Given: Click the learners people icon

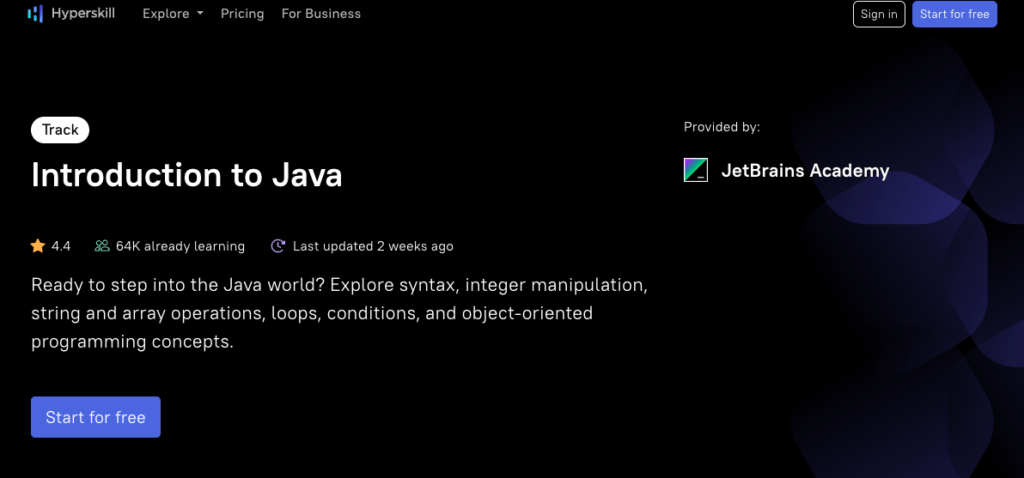Looking at the screenshot, I should pyautogui.click(x=102, y=246).
